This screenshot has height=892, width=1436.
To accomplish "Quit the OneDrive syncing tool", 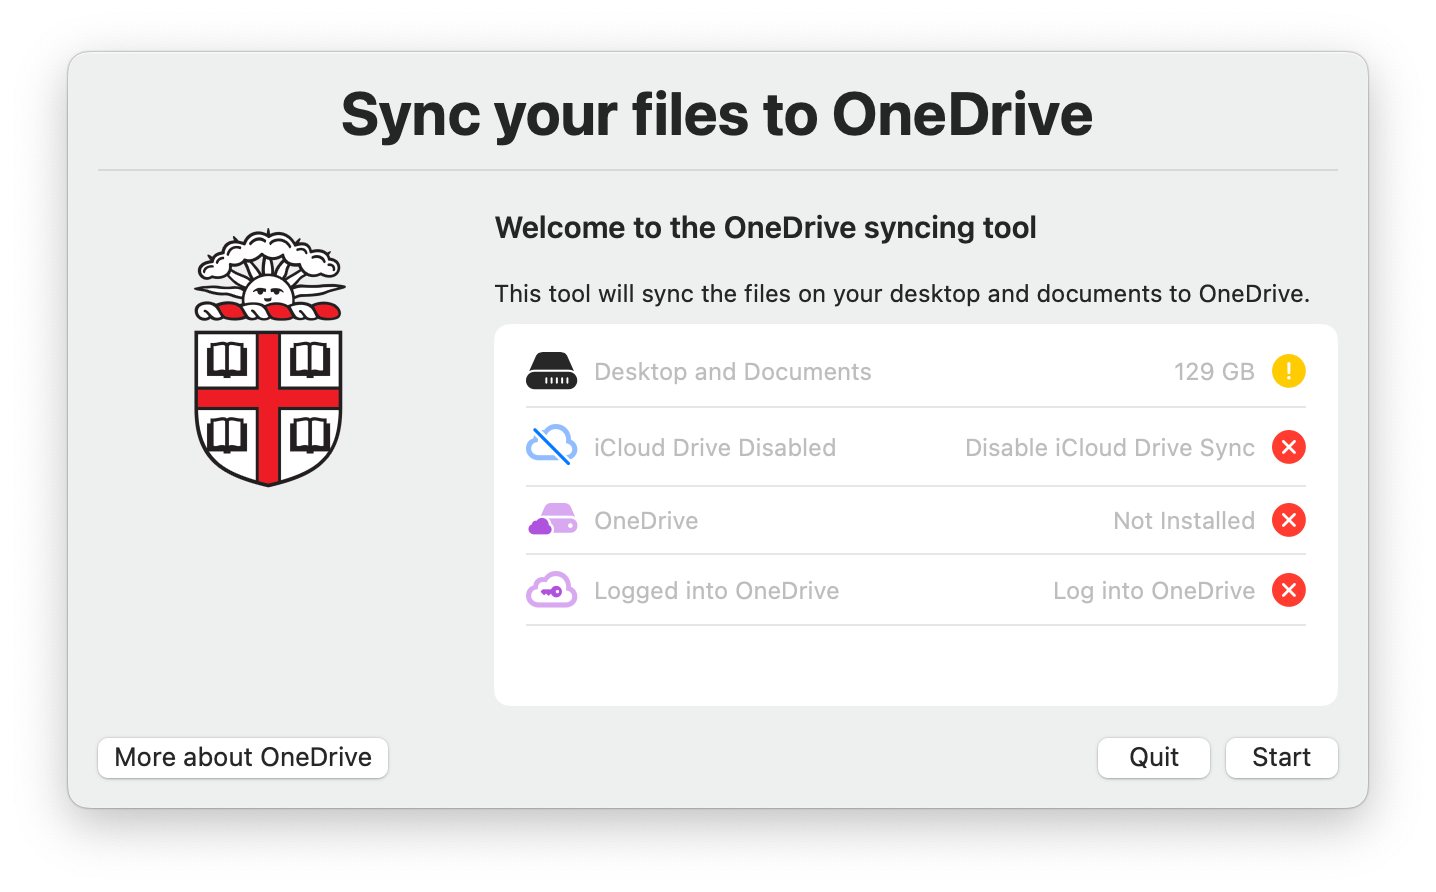I will pos(1153,757).
